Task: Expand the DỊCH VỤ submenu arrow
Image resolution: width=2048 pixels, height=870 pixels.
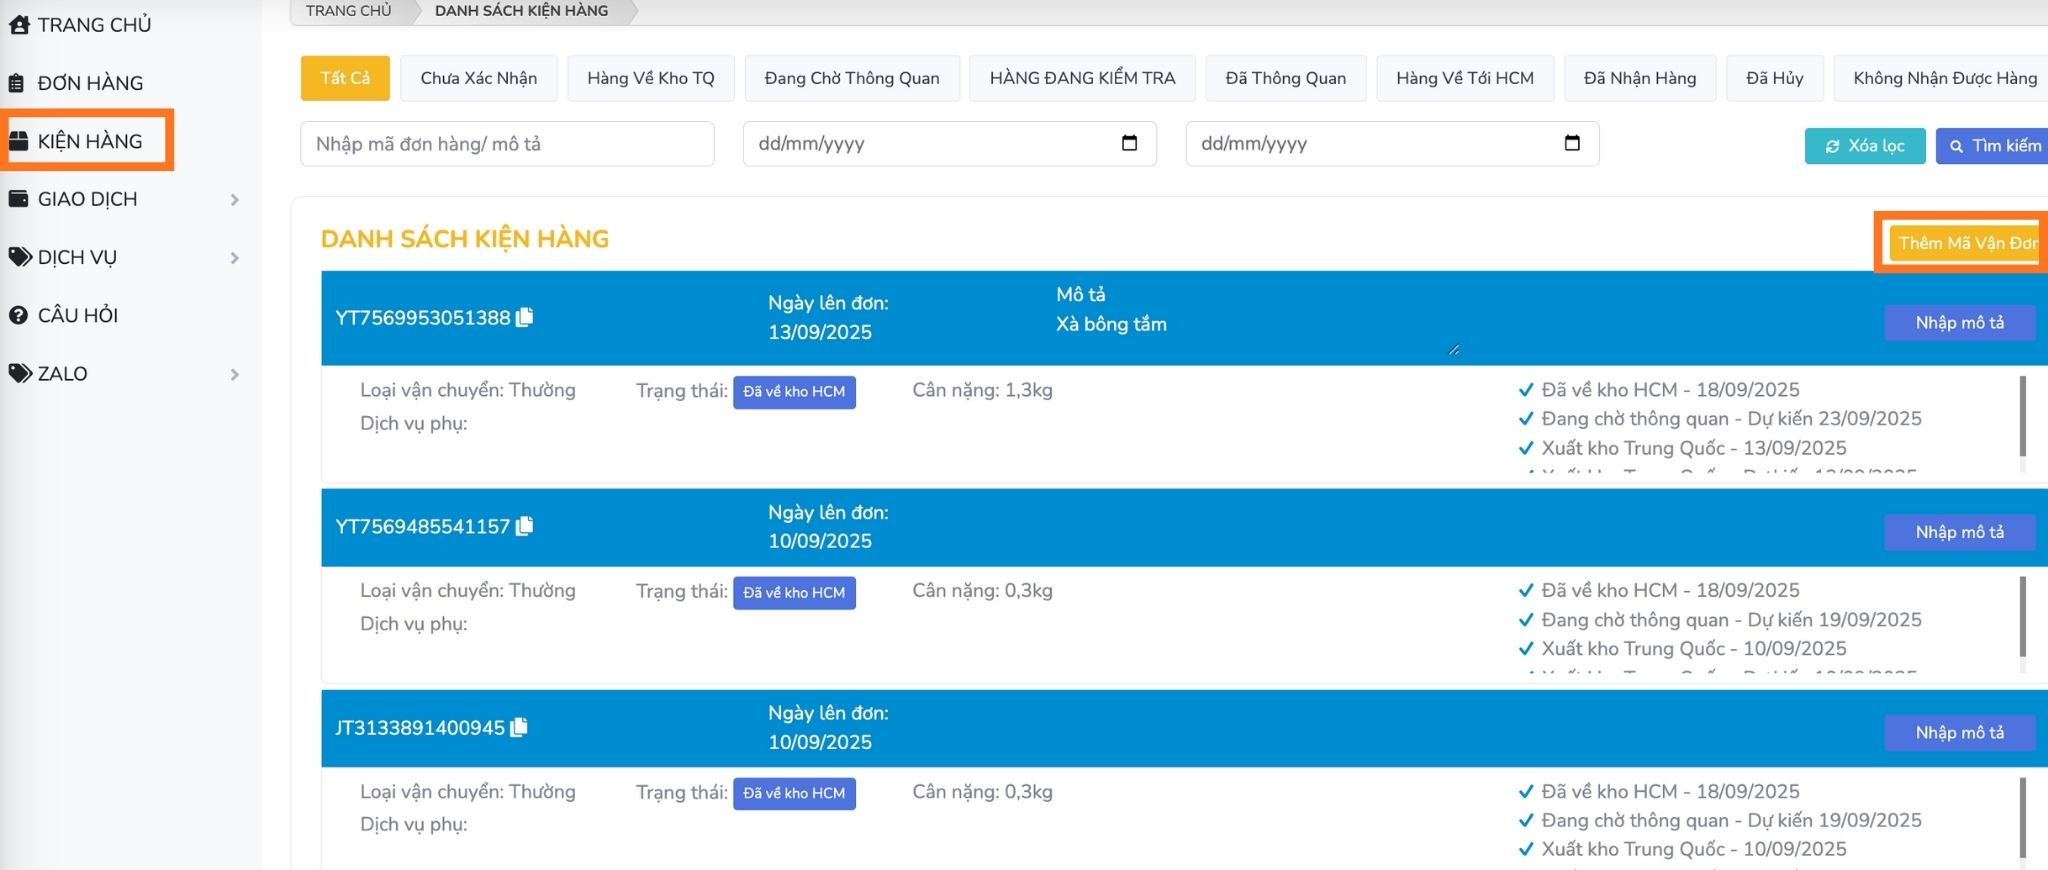Action: tap(234, 258)
